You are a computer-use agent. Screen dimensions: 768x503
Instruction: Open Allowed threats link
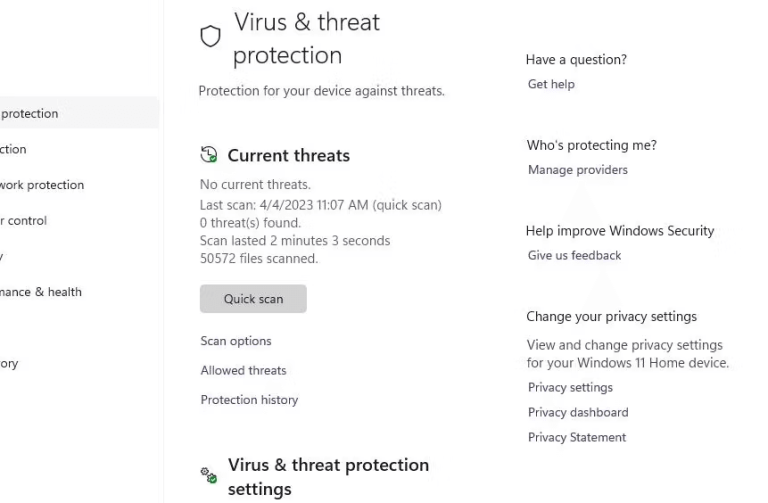(243, 370)
